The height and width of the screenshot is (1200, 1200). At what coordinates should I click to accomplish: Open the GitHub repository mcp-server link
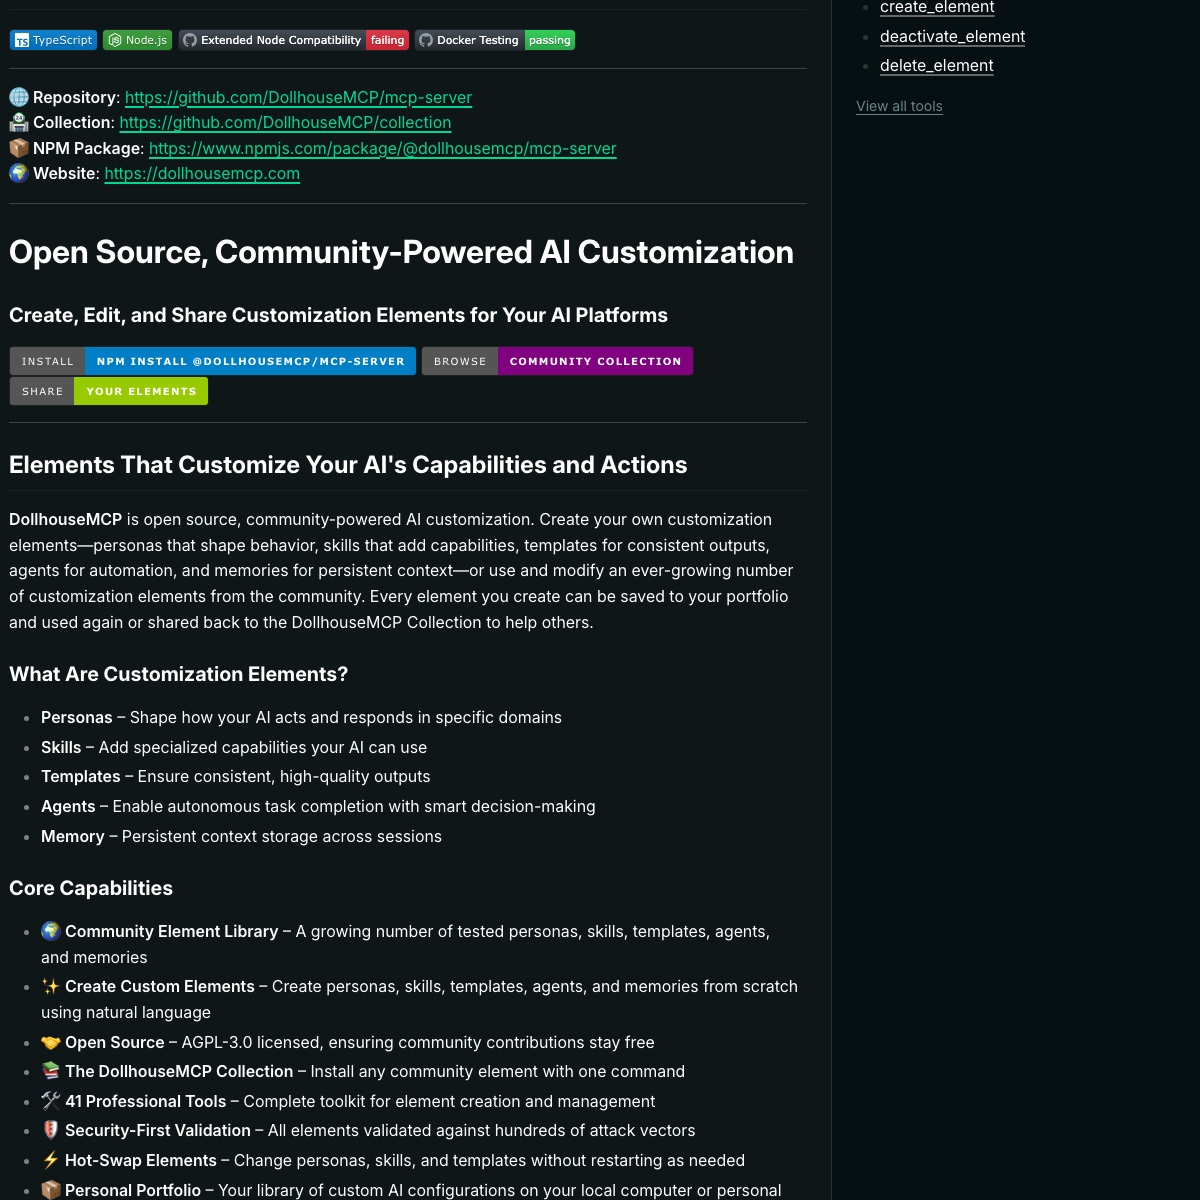pos(298,97)
